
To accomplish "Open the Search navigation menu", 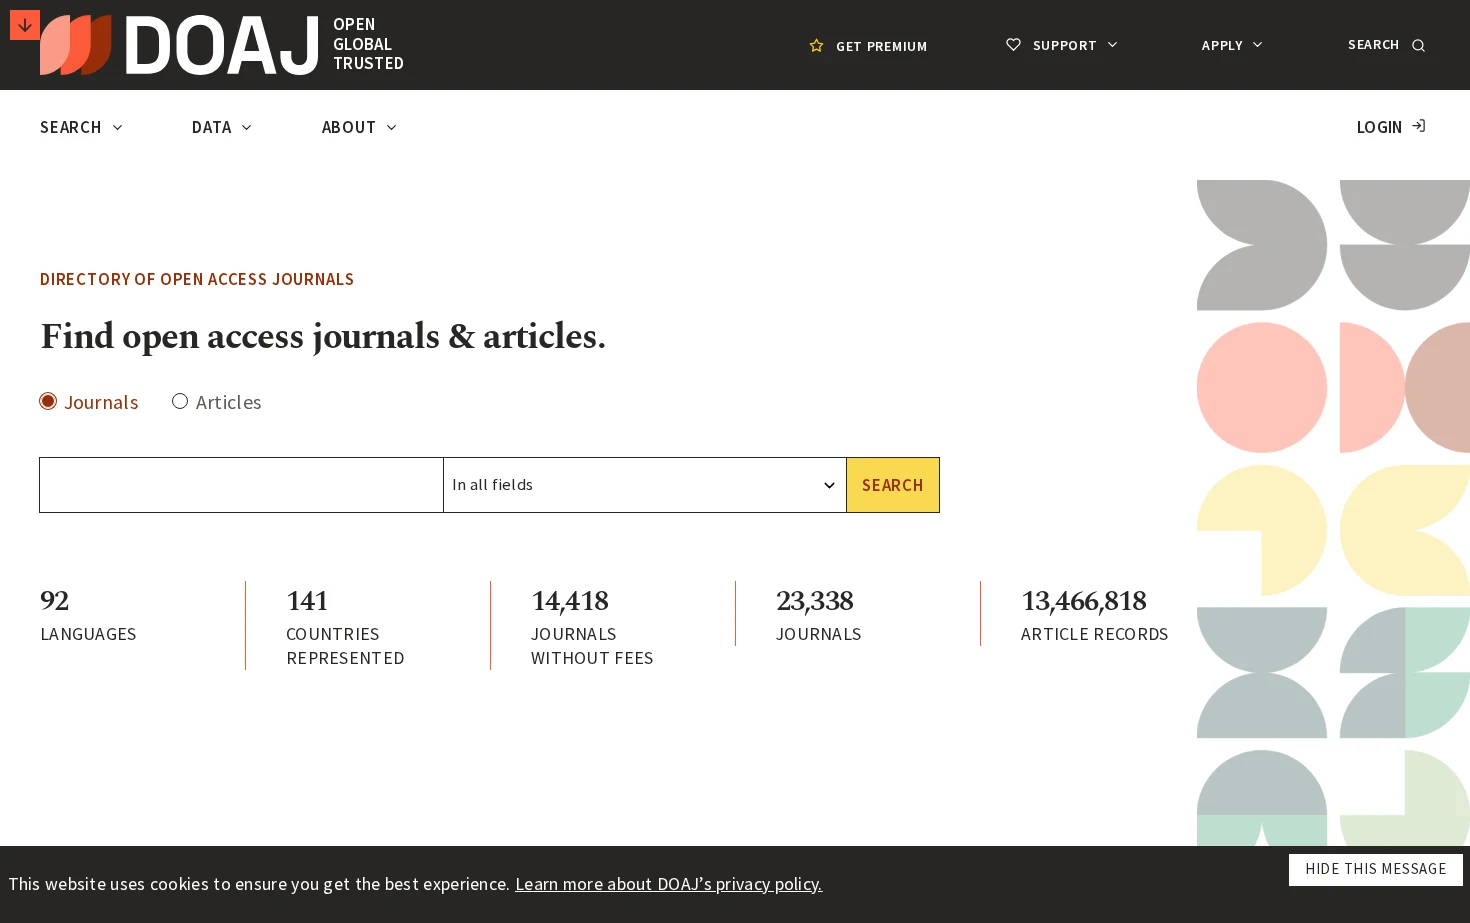I will click(81, 127).
